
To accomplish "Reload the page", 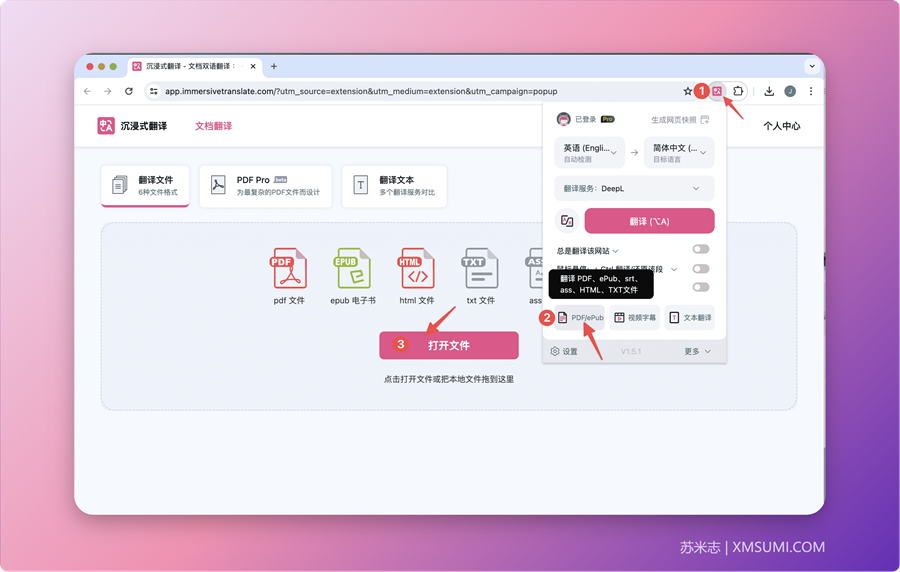I will click(129, 91).
